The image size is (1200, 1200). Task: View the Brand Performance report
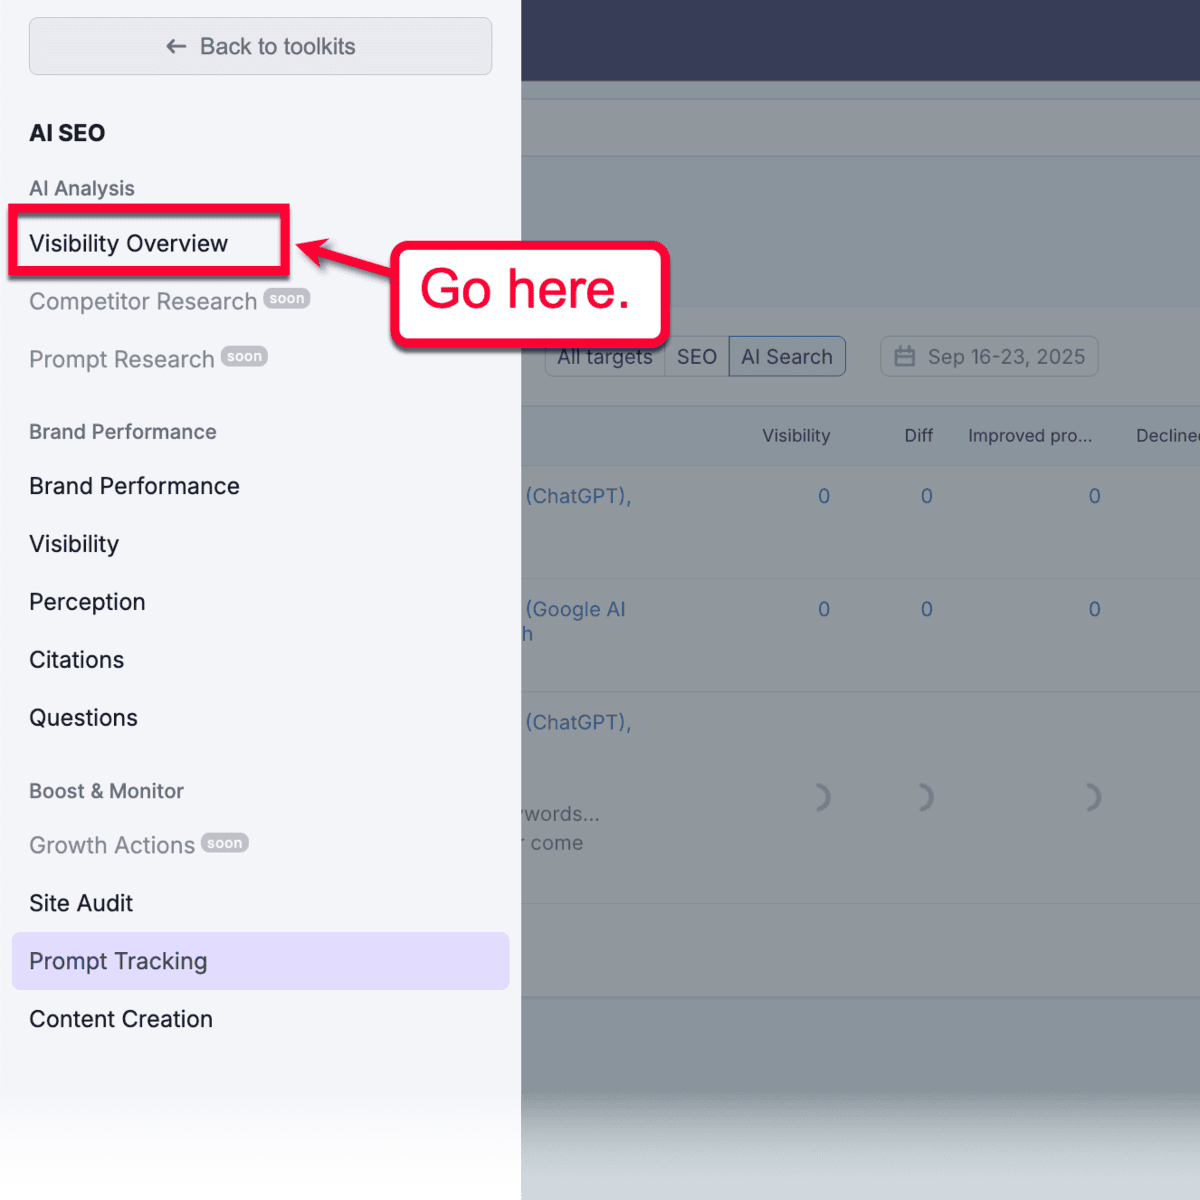tap(134, 486)
